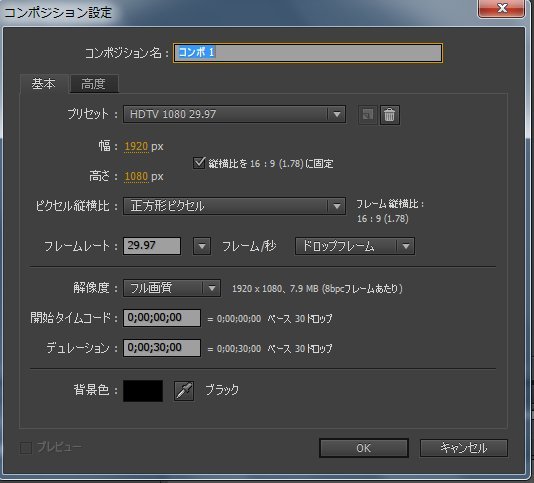The width and height of the screenshot is (534, 483).
Task: Toggle the 縦横比を16:9に固定 checkbox
Action: (x=199, y=163)
